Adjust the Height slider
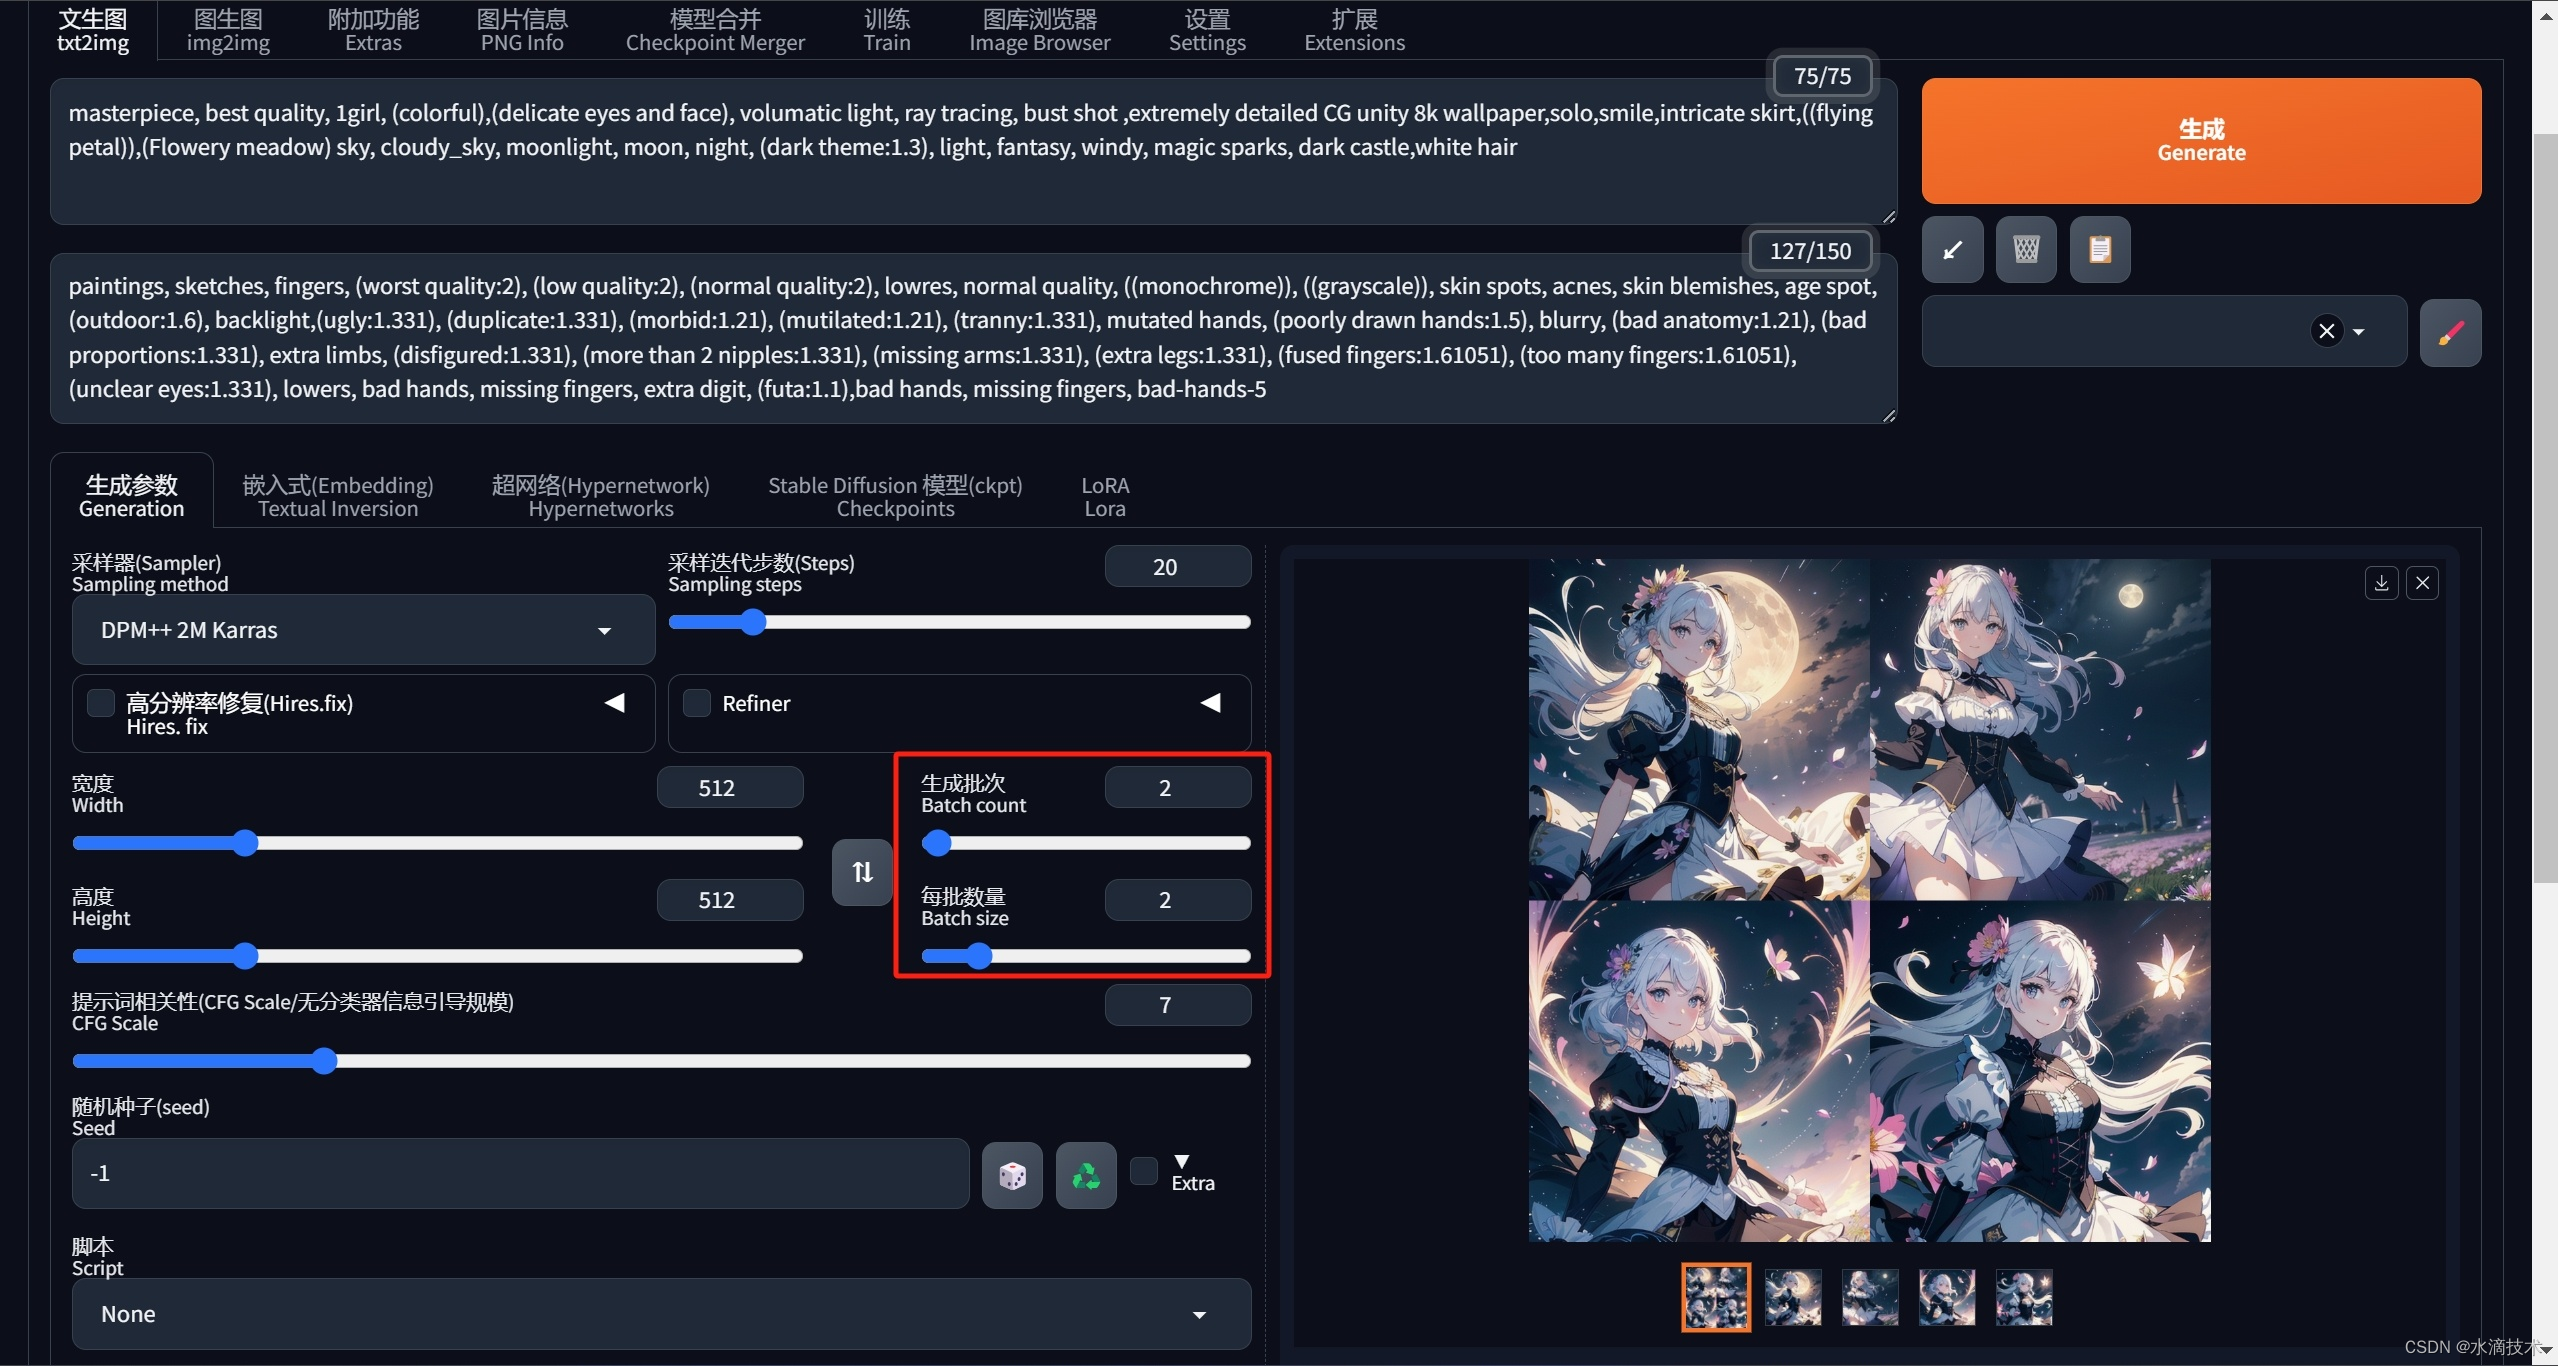The image size is (2558, 1366). [437, 956]
